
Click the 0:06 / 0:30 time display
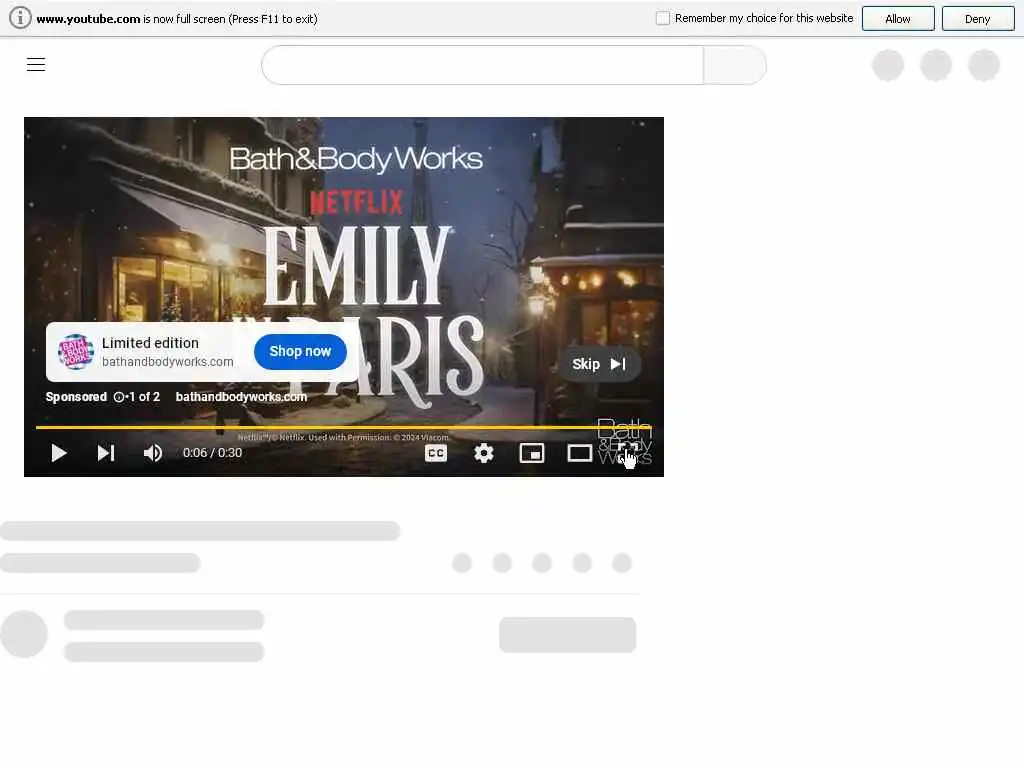(x=212, y=453)
